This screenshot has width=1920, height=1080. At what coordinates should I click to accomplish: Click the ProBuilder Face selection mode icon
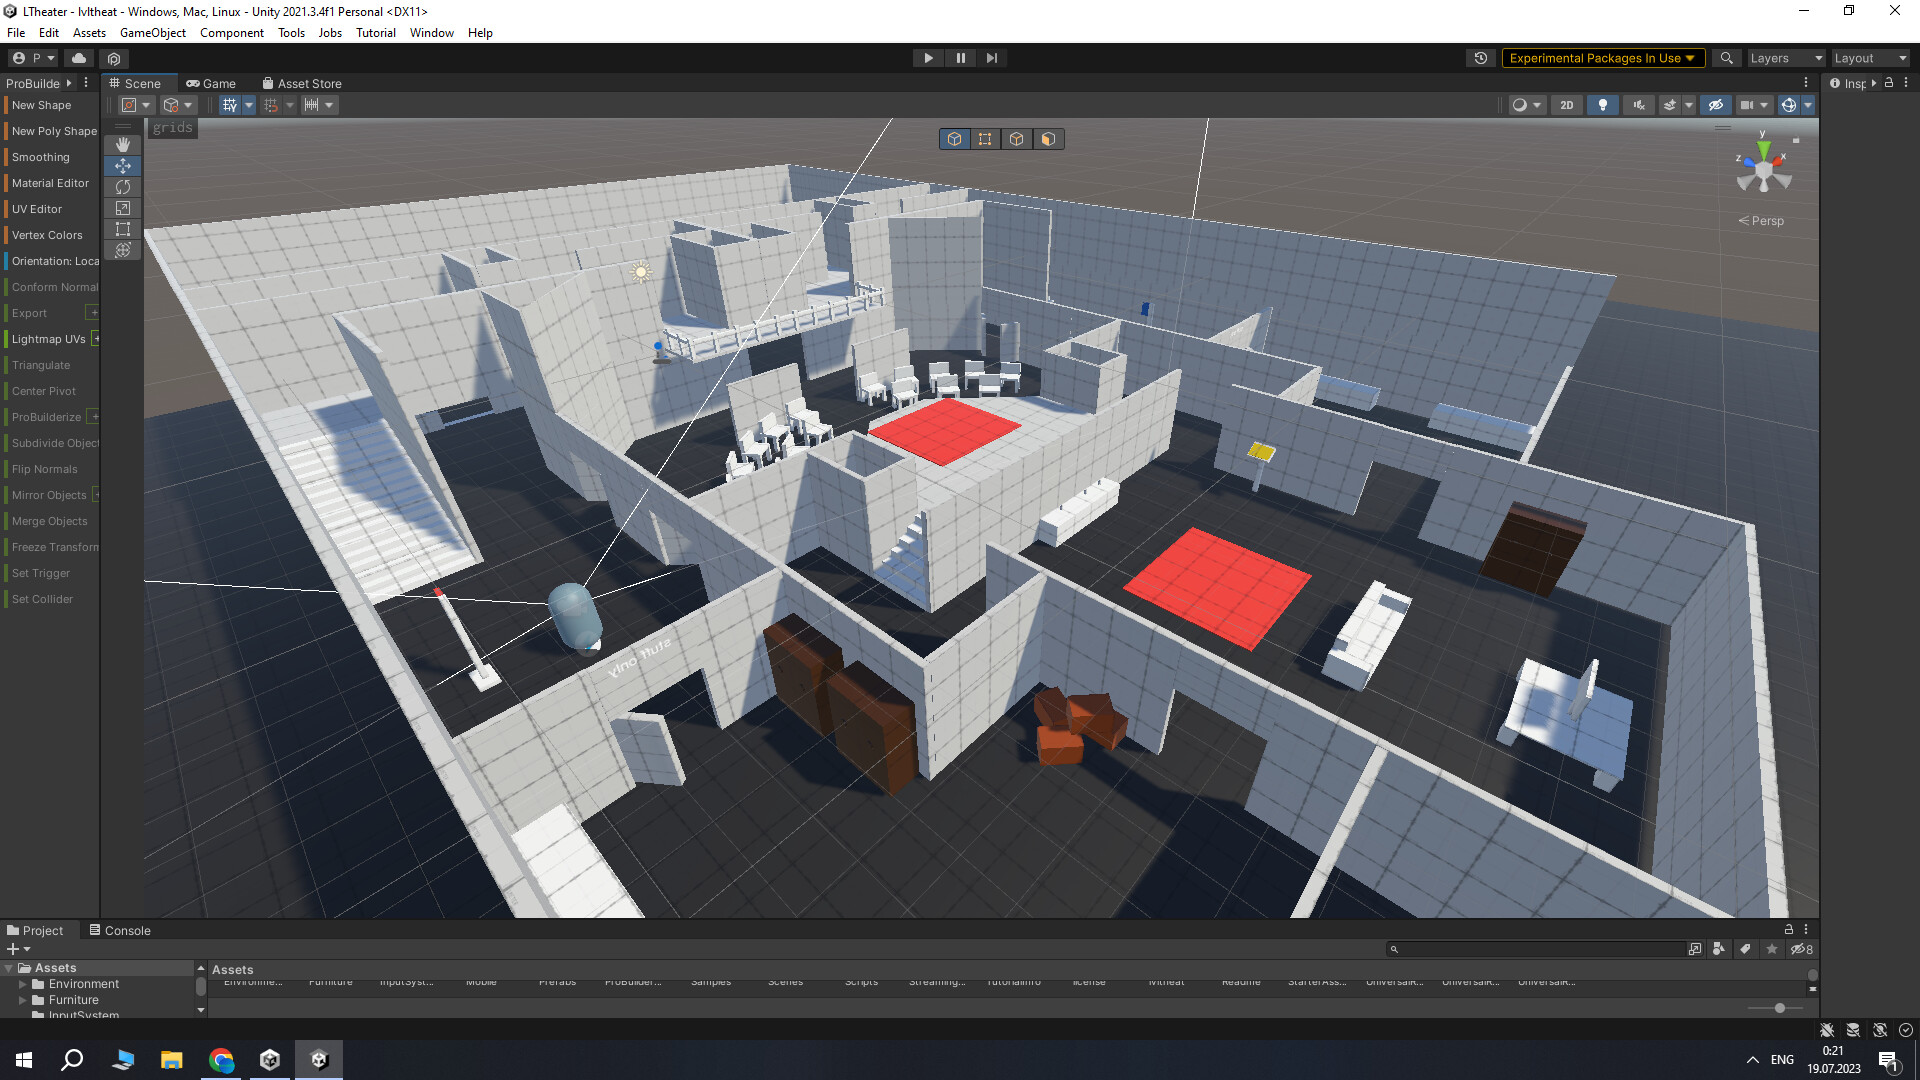click(x=1048, y=139)
